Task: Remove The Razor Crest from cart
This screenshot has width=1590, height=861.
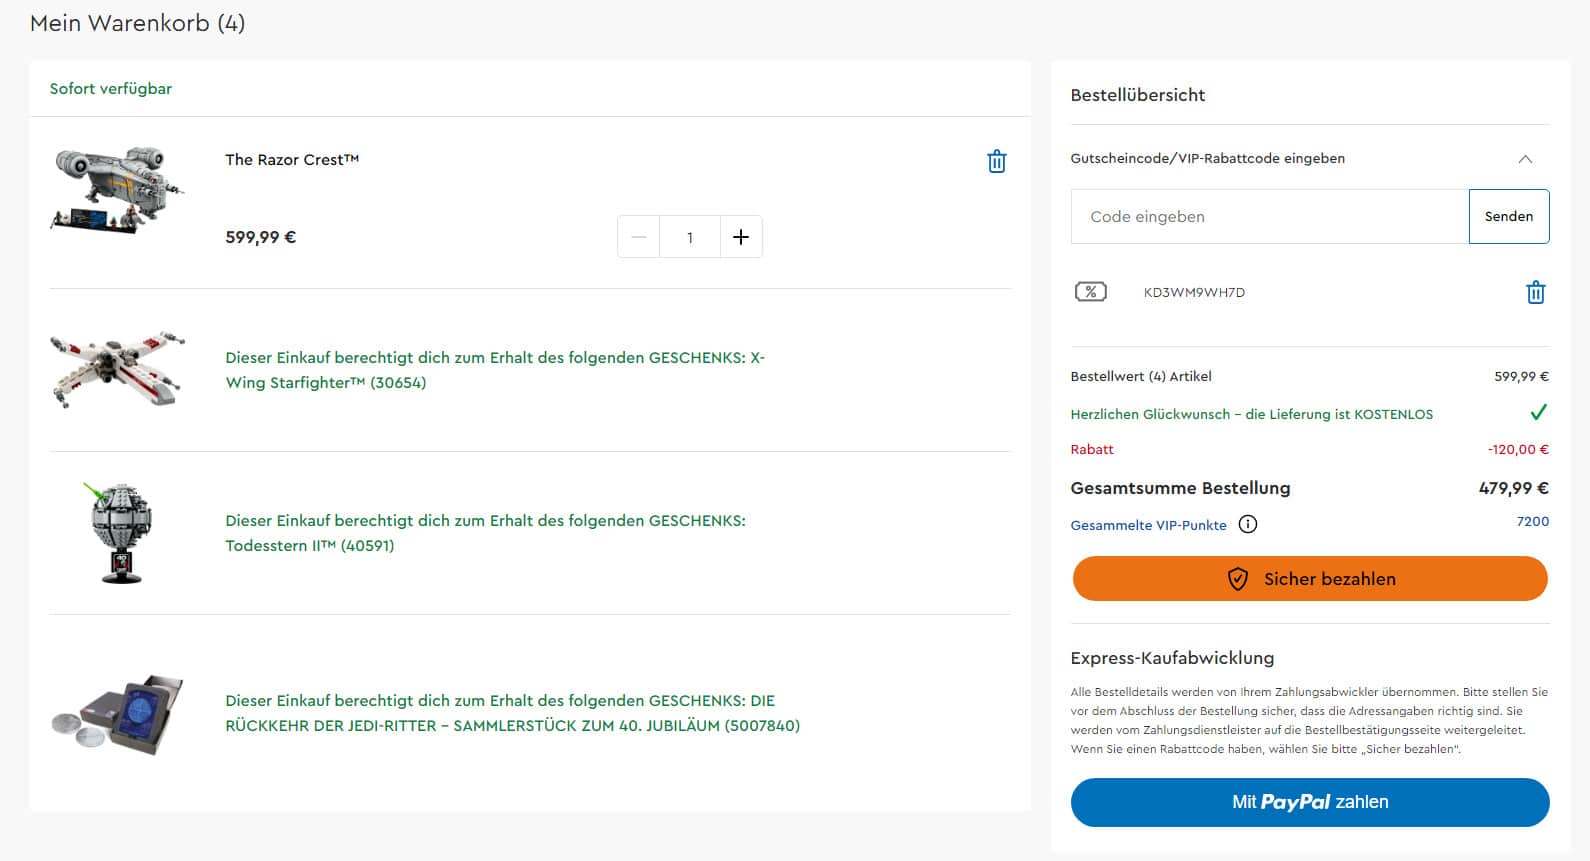Action: tap(996, 161)
